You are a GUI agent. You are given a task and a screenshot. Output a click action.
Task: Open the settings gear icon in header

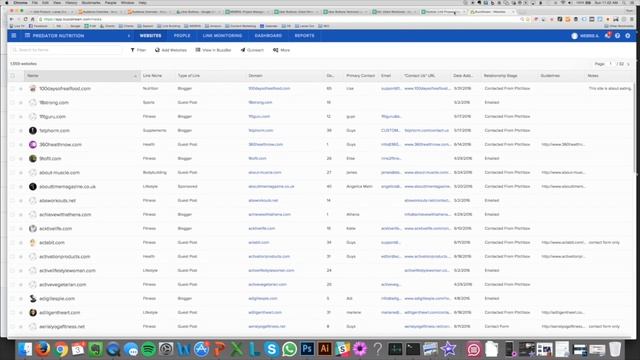pos(628,36)
